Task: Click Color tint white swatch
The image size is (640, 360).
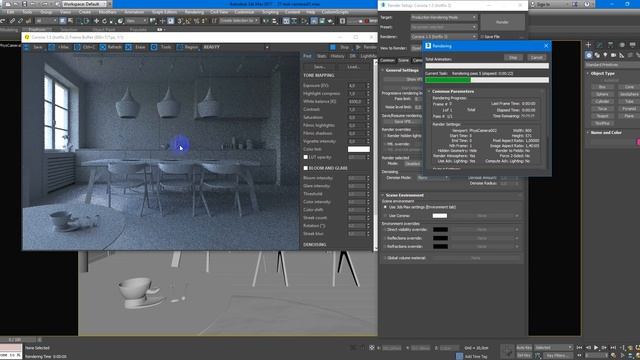Action: pyautogui.click(x=359, y=149)
